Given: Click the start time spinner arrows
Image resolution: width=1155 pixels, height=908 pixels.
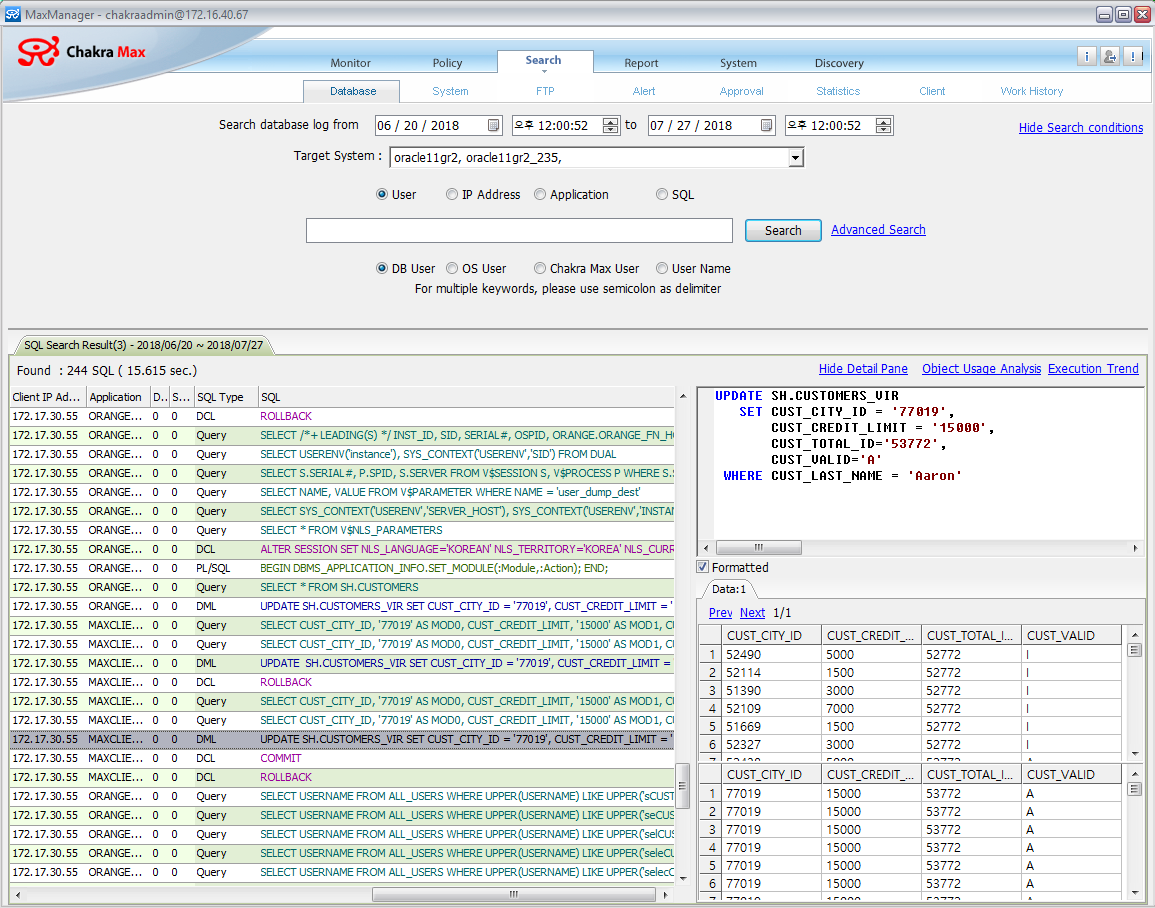Looking at the screenshot, I should [x=611, y=125].
